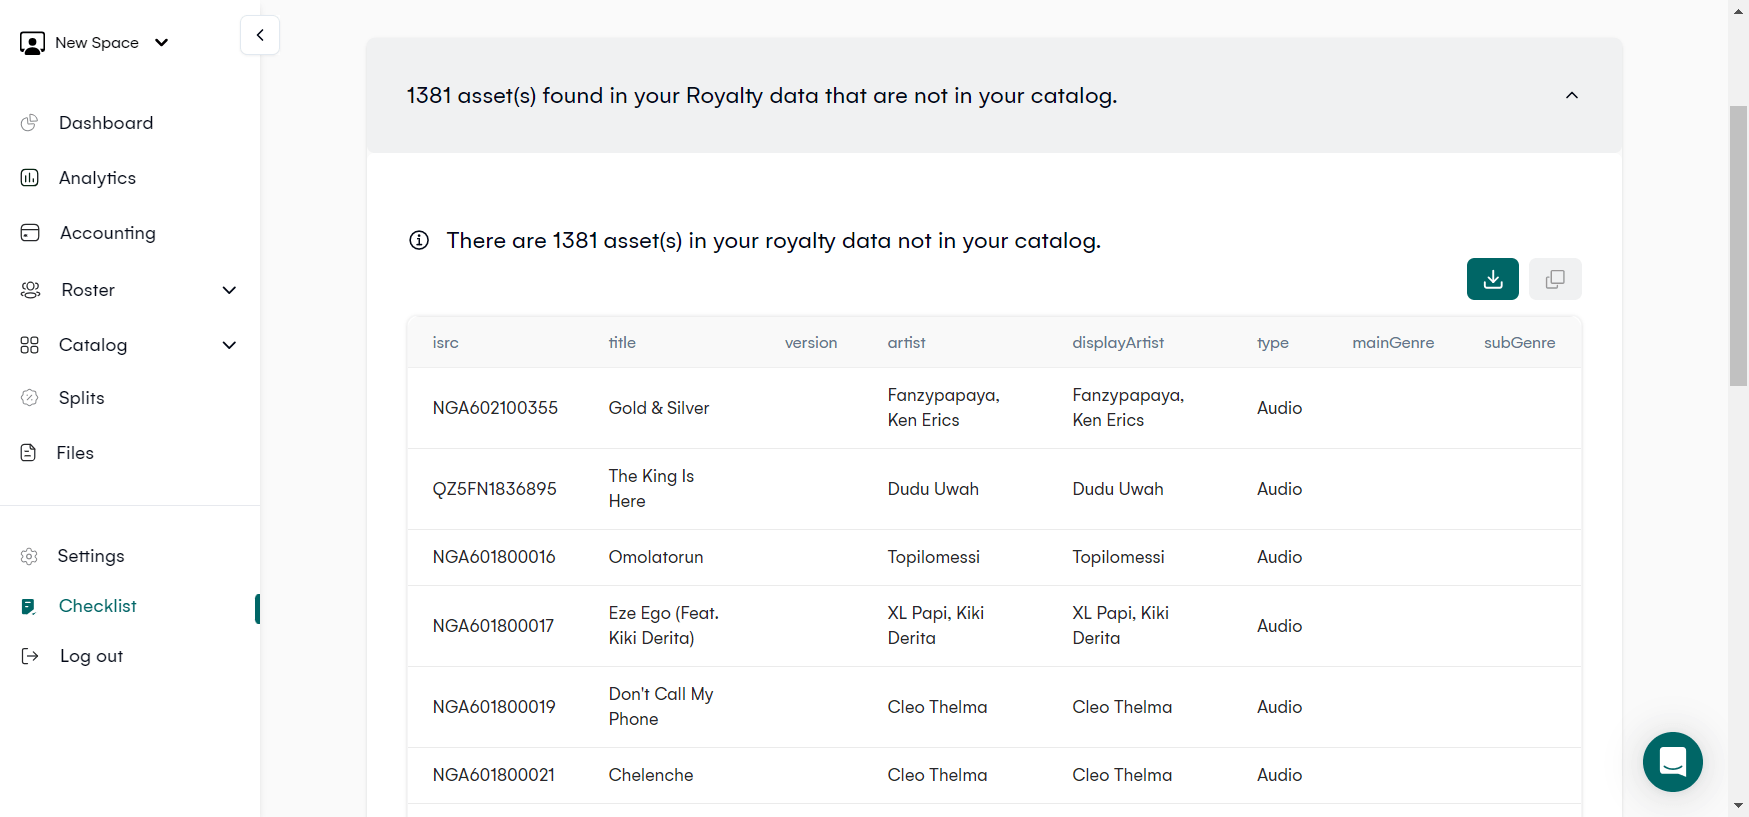Viewport: 1749px width, 817px height.
Task: Click Dudu Uwah in the artist column
Action: [933, 489]
